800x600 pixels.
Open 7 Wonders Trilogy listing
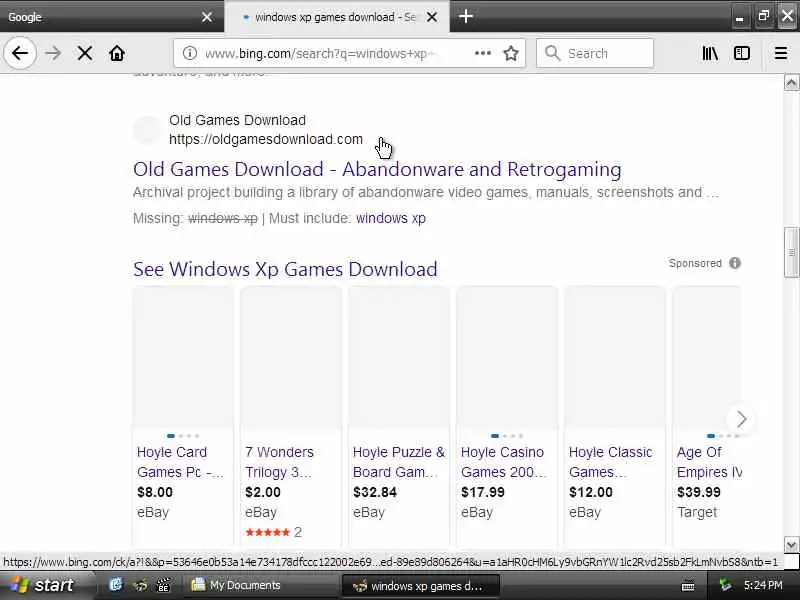279,462
